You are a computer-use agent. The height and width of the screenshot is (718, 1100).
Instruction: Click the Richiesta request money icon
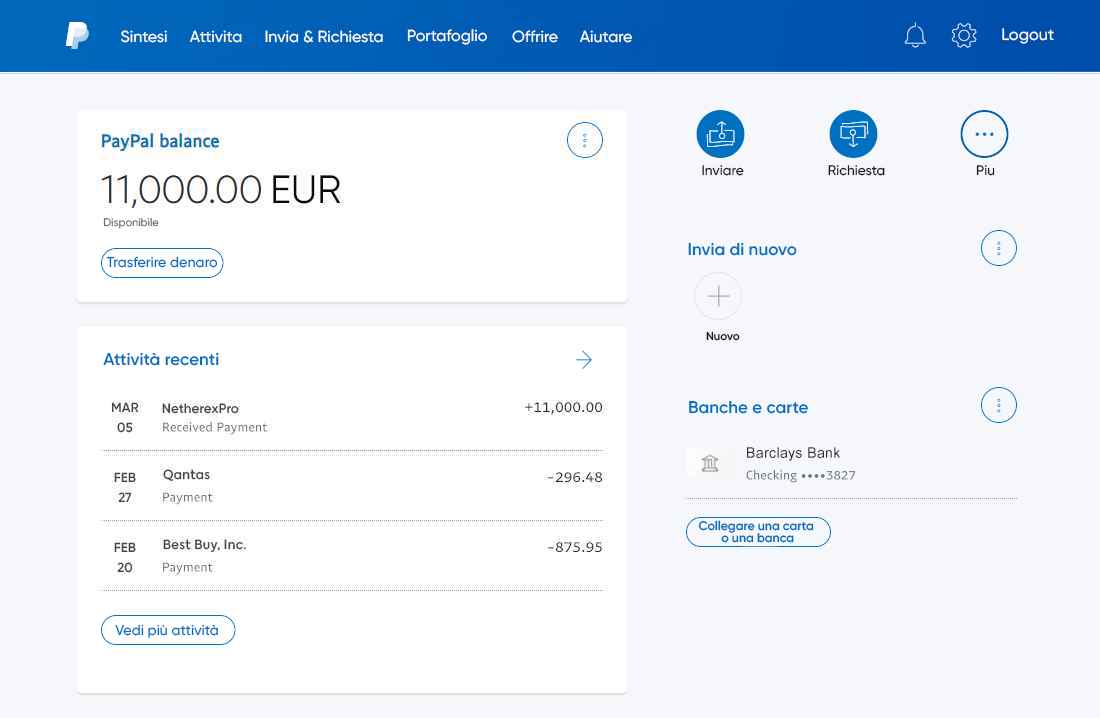pyautogui.click(x=854, y=134)
